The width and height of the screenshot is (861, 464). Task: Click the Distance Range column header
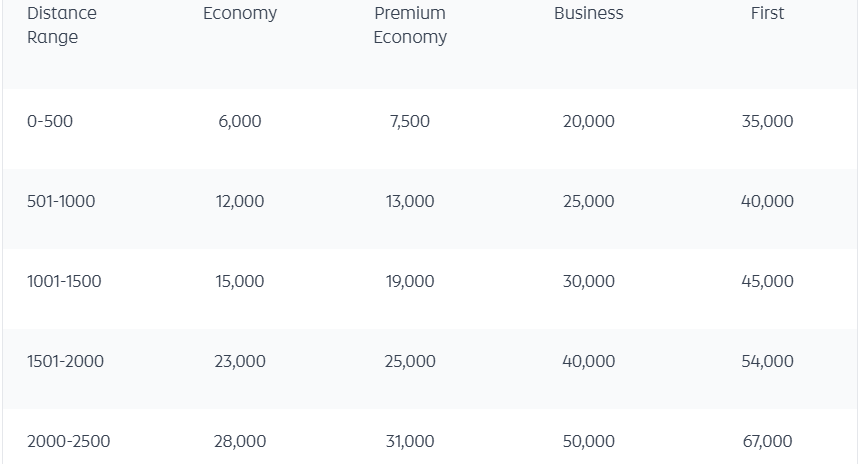(x=62, y=25)
